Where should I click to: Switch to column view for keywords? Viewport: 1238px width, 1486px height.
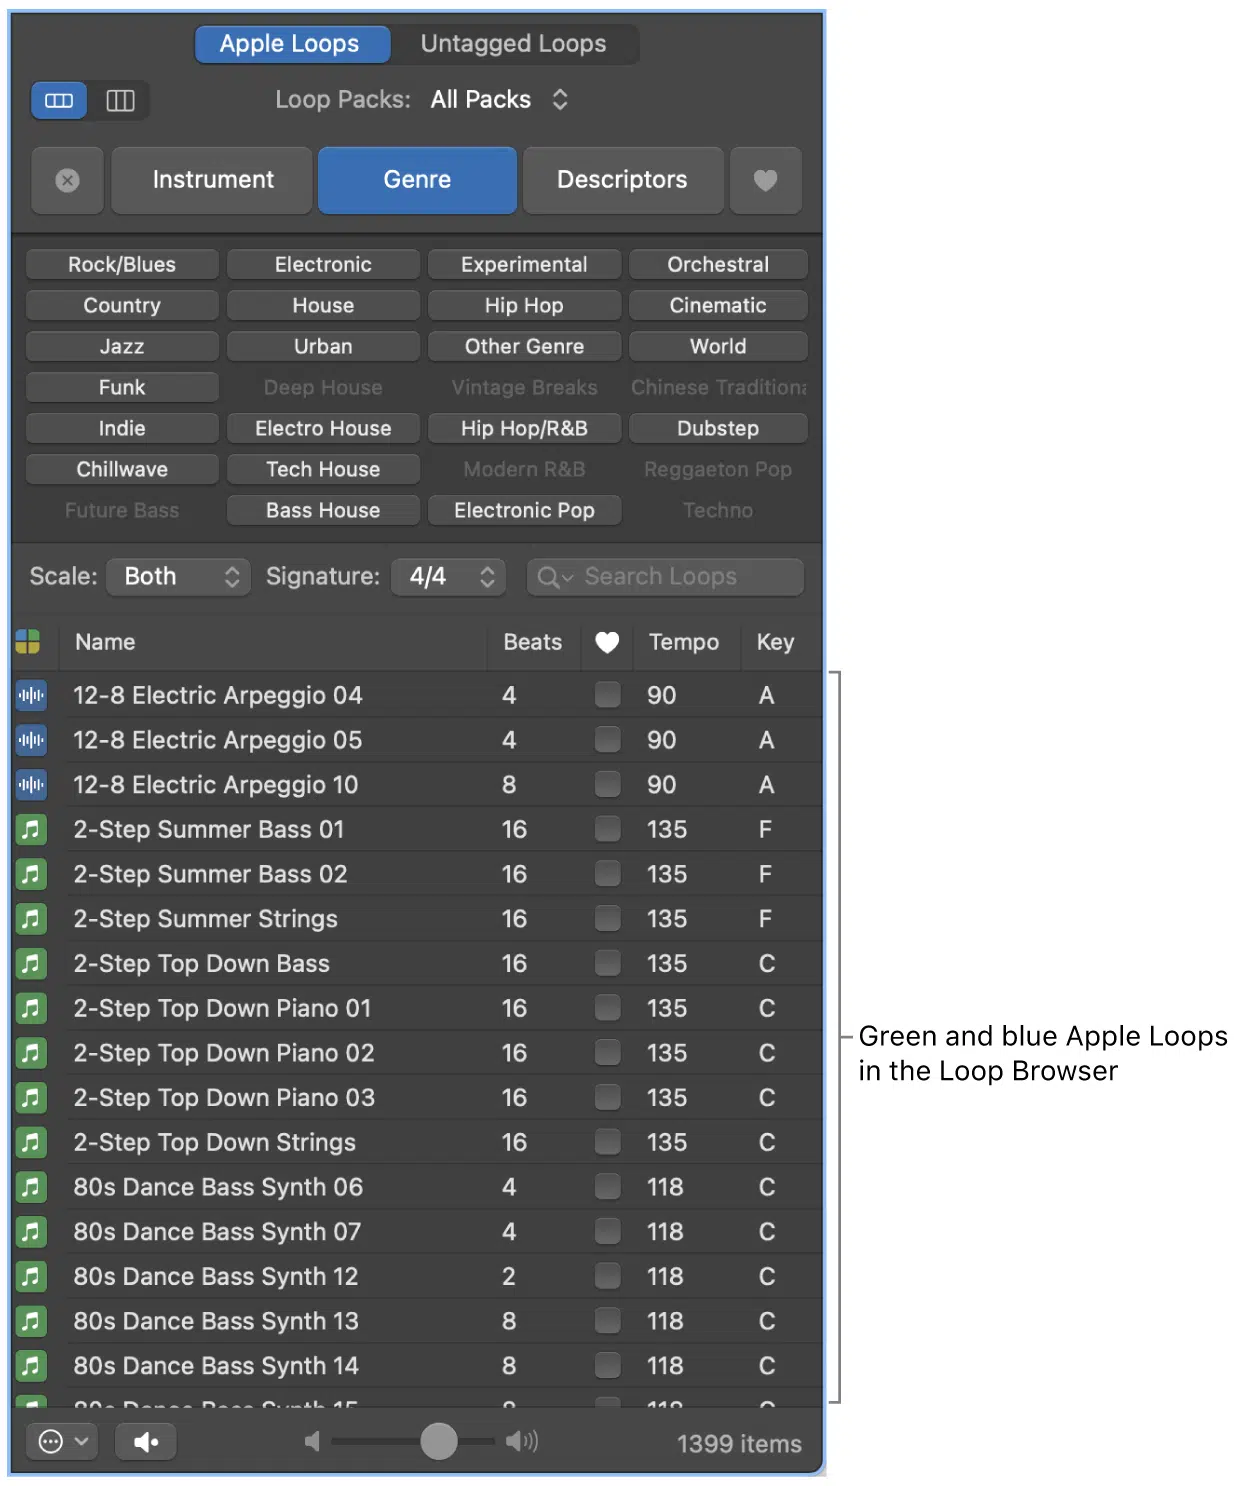click(x=120, y=100)
